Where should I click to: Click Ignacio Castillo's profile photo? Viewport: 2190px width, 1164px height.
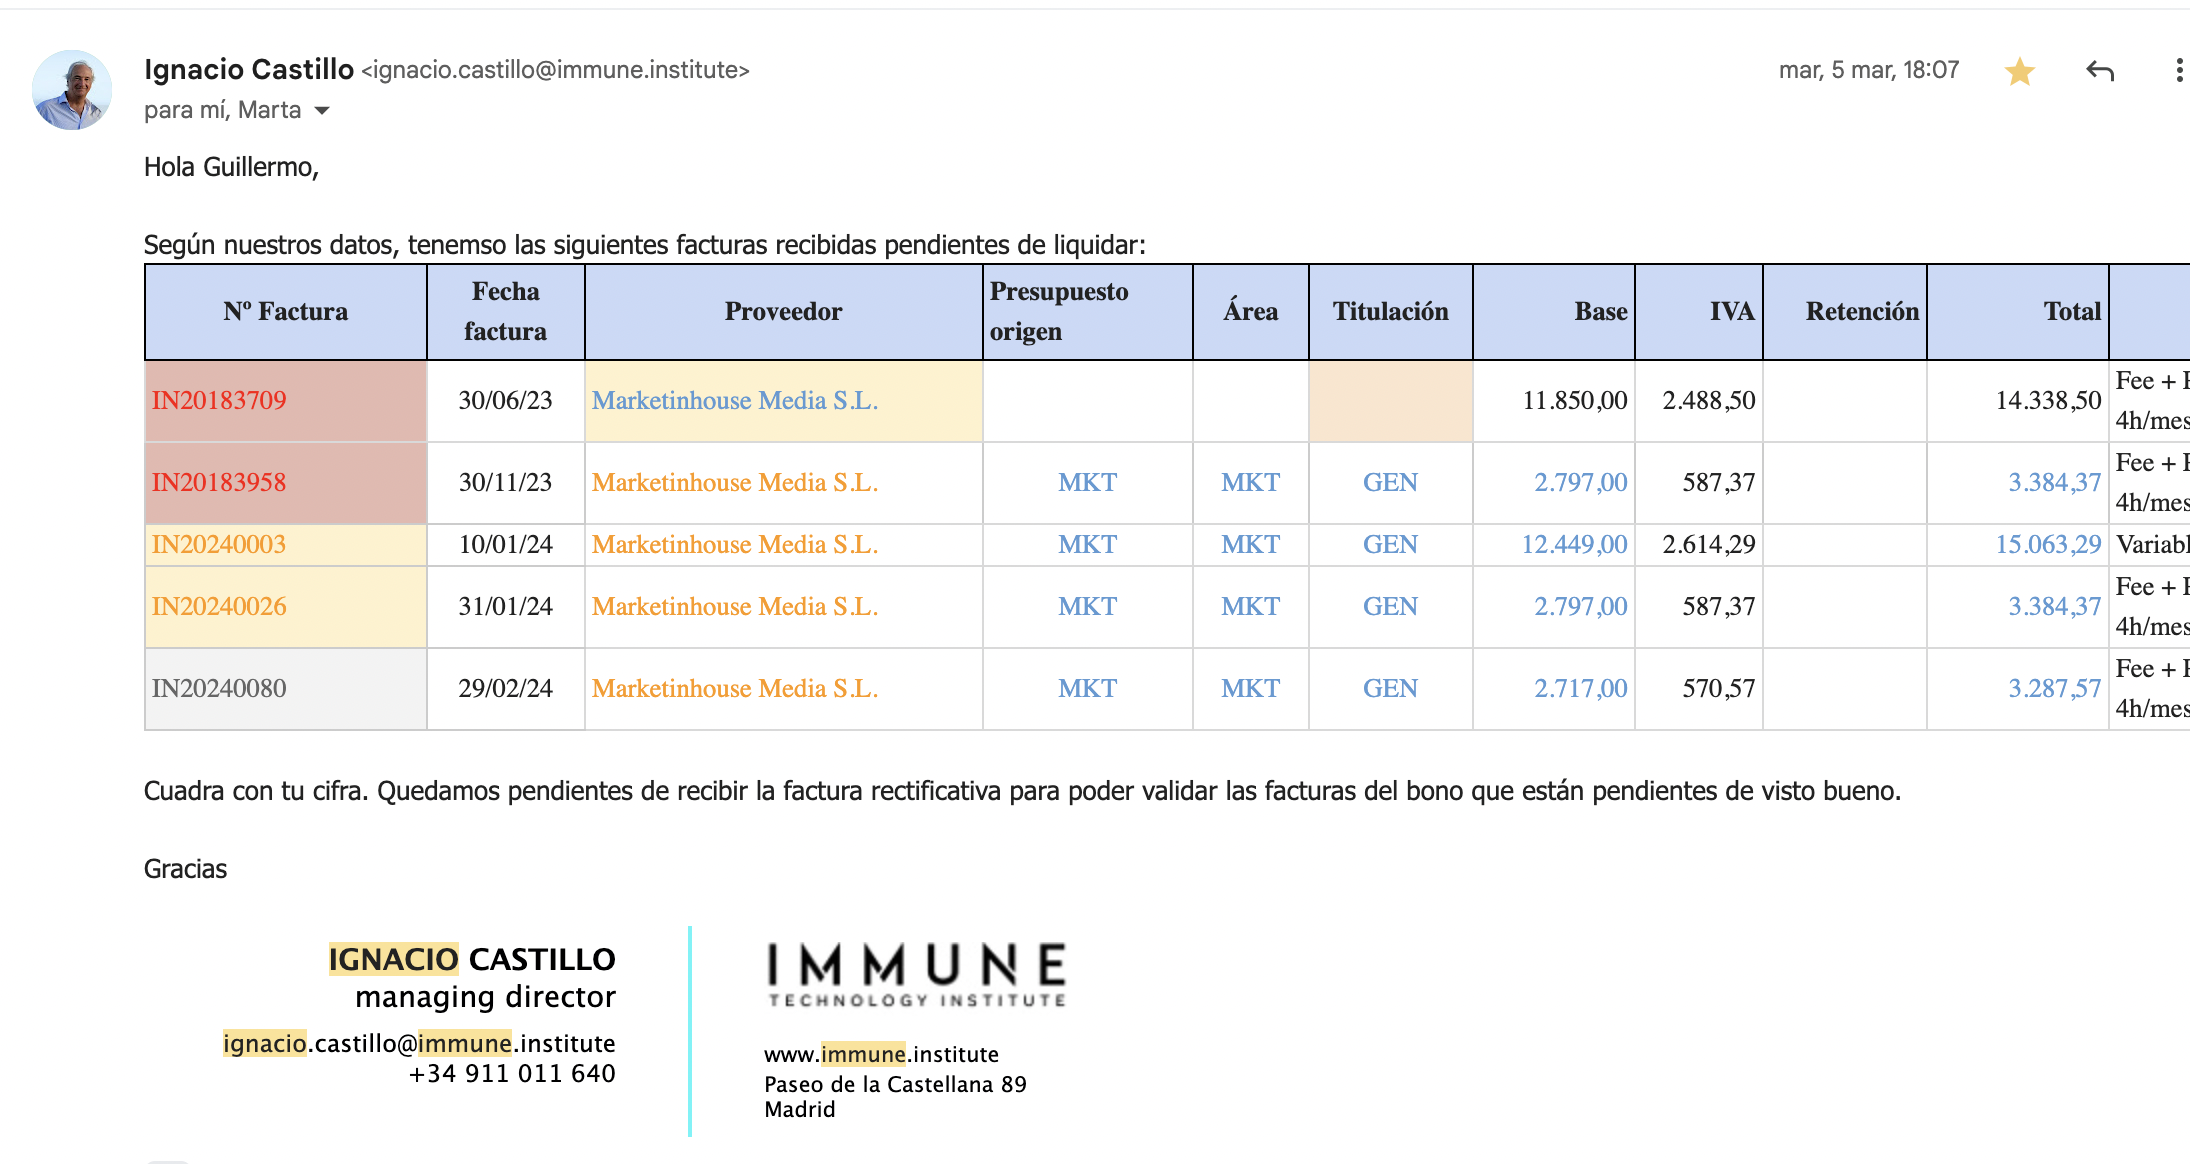click(72, 90)
